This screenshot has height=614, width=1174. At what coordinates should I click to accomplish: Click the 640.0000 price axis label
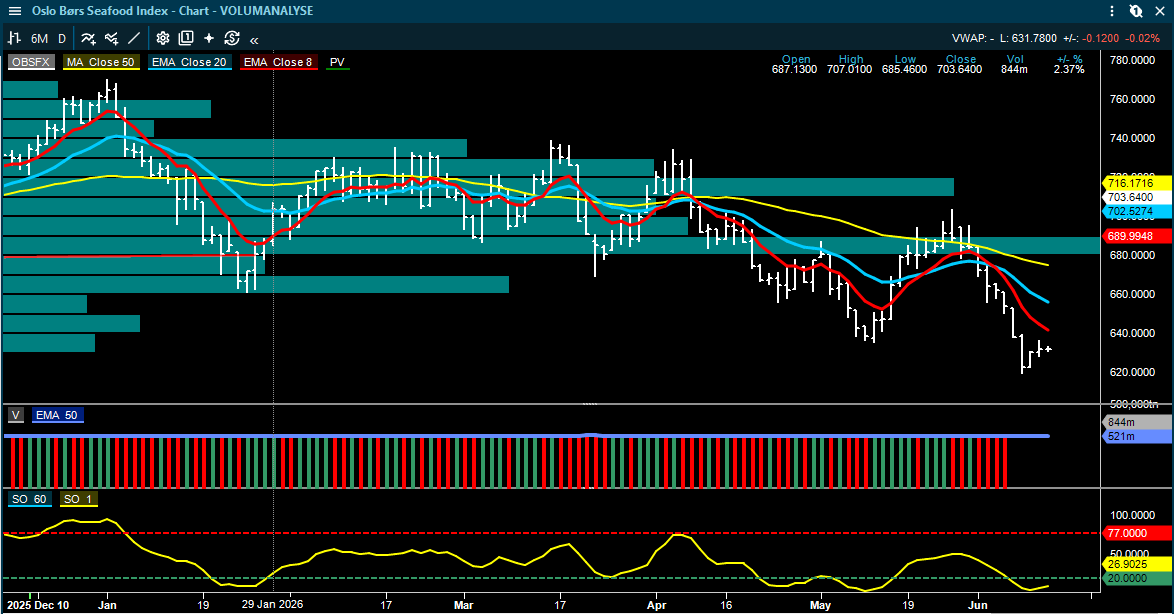(x=1132, y=333)
